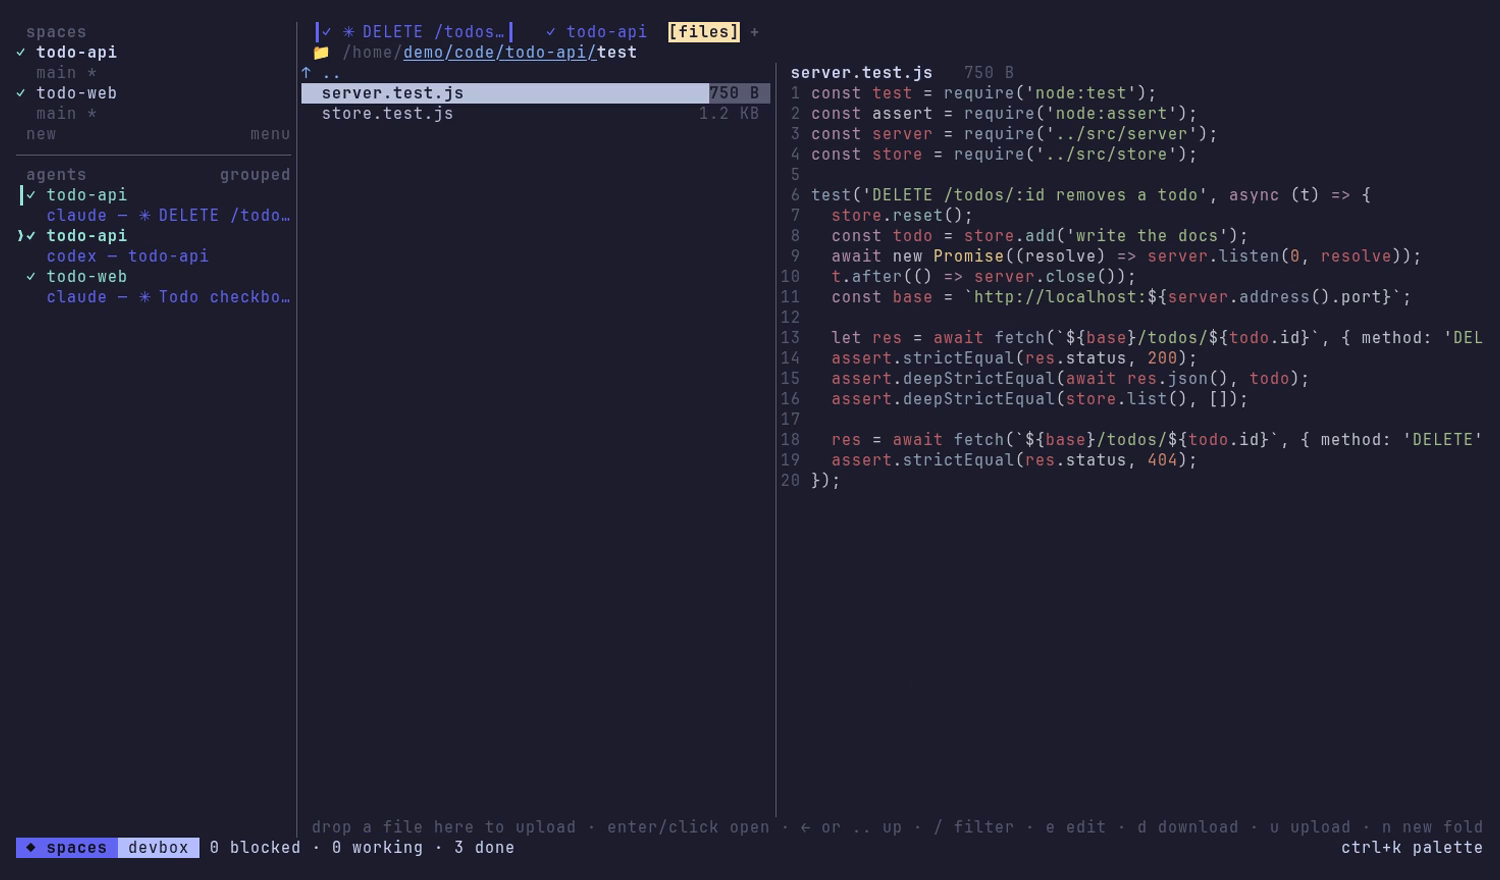The image size is (1500, 880).
Task: Open the codex — todo-api agent
Action: pyautogui.click(x=127, y=256)
